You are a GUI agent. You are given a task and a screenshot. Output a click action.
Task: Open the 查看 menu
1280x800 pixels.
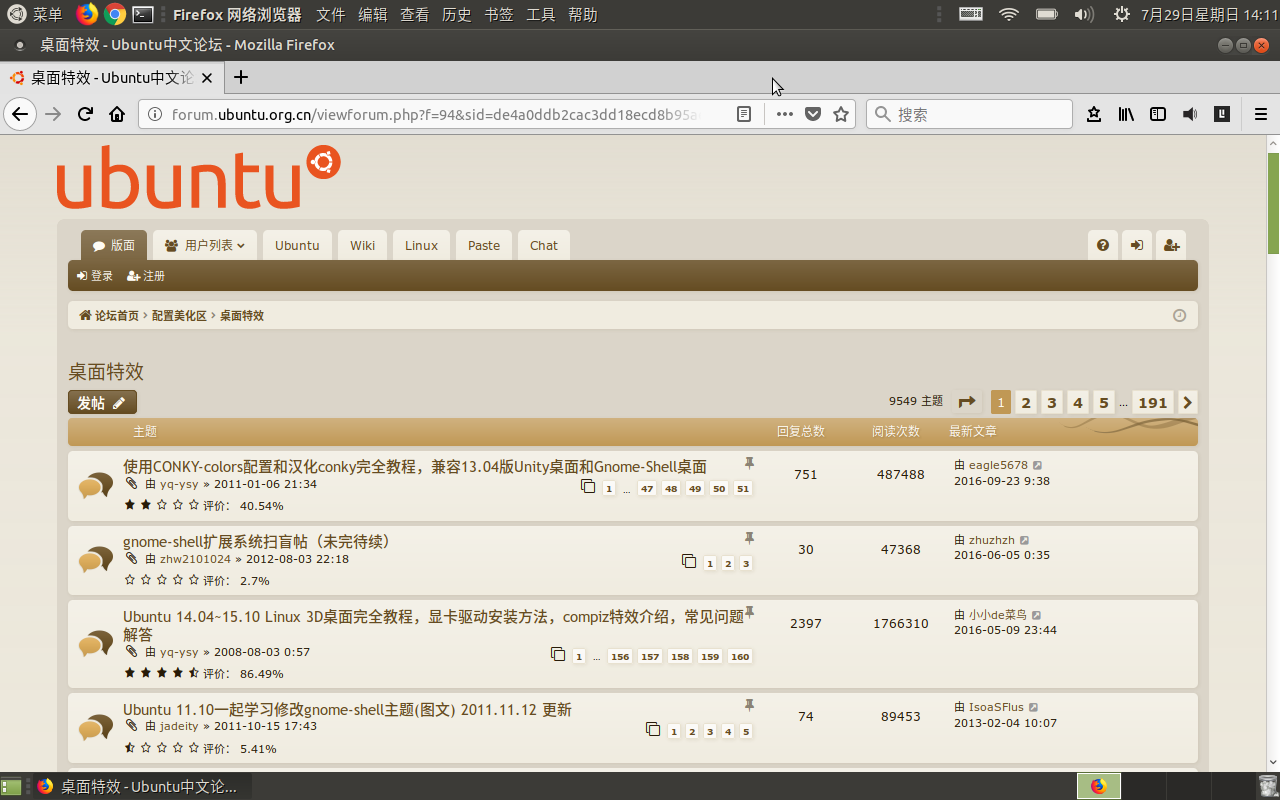tap(415, 14)
